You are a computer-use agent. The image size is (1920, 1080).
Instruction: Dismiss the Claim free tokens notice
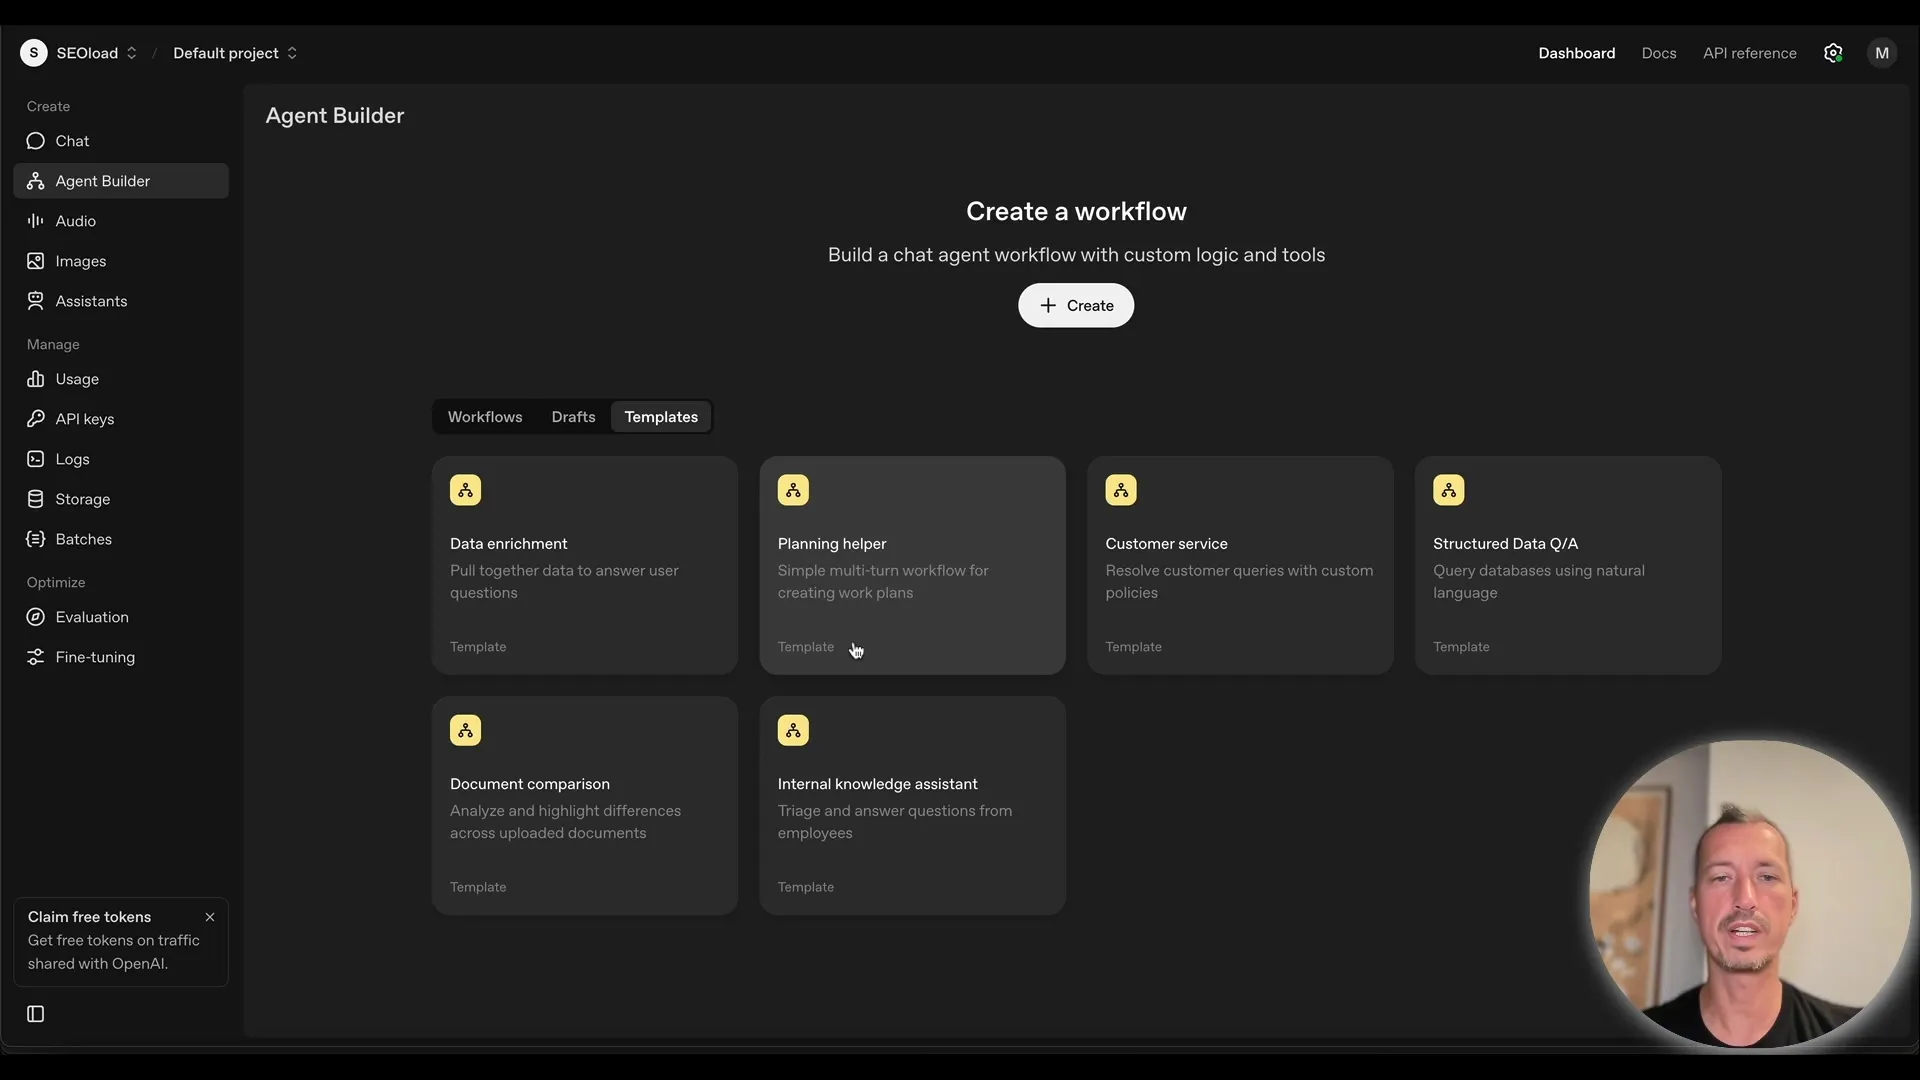coord(211,916)
